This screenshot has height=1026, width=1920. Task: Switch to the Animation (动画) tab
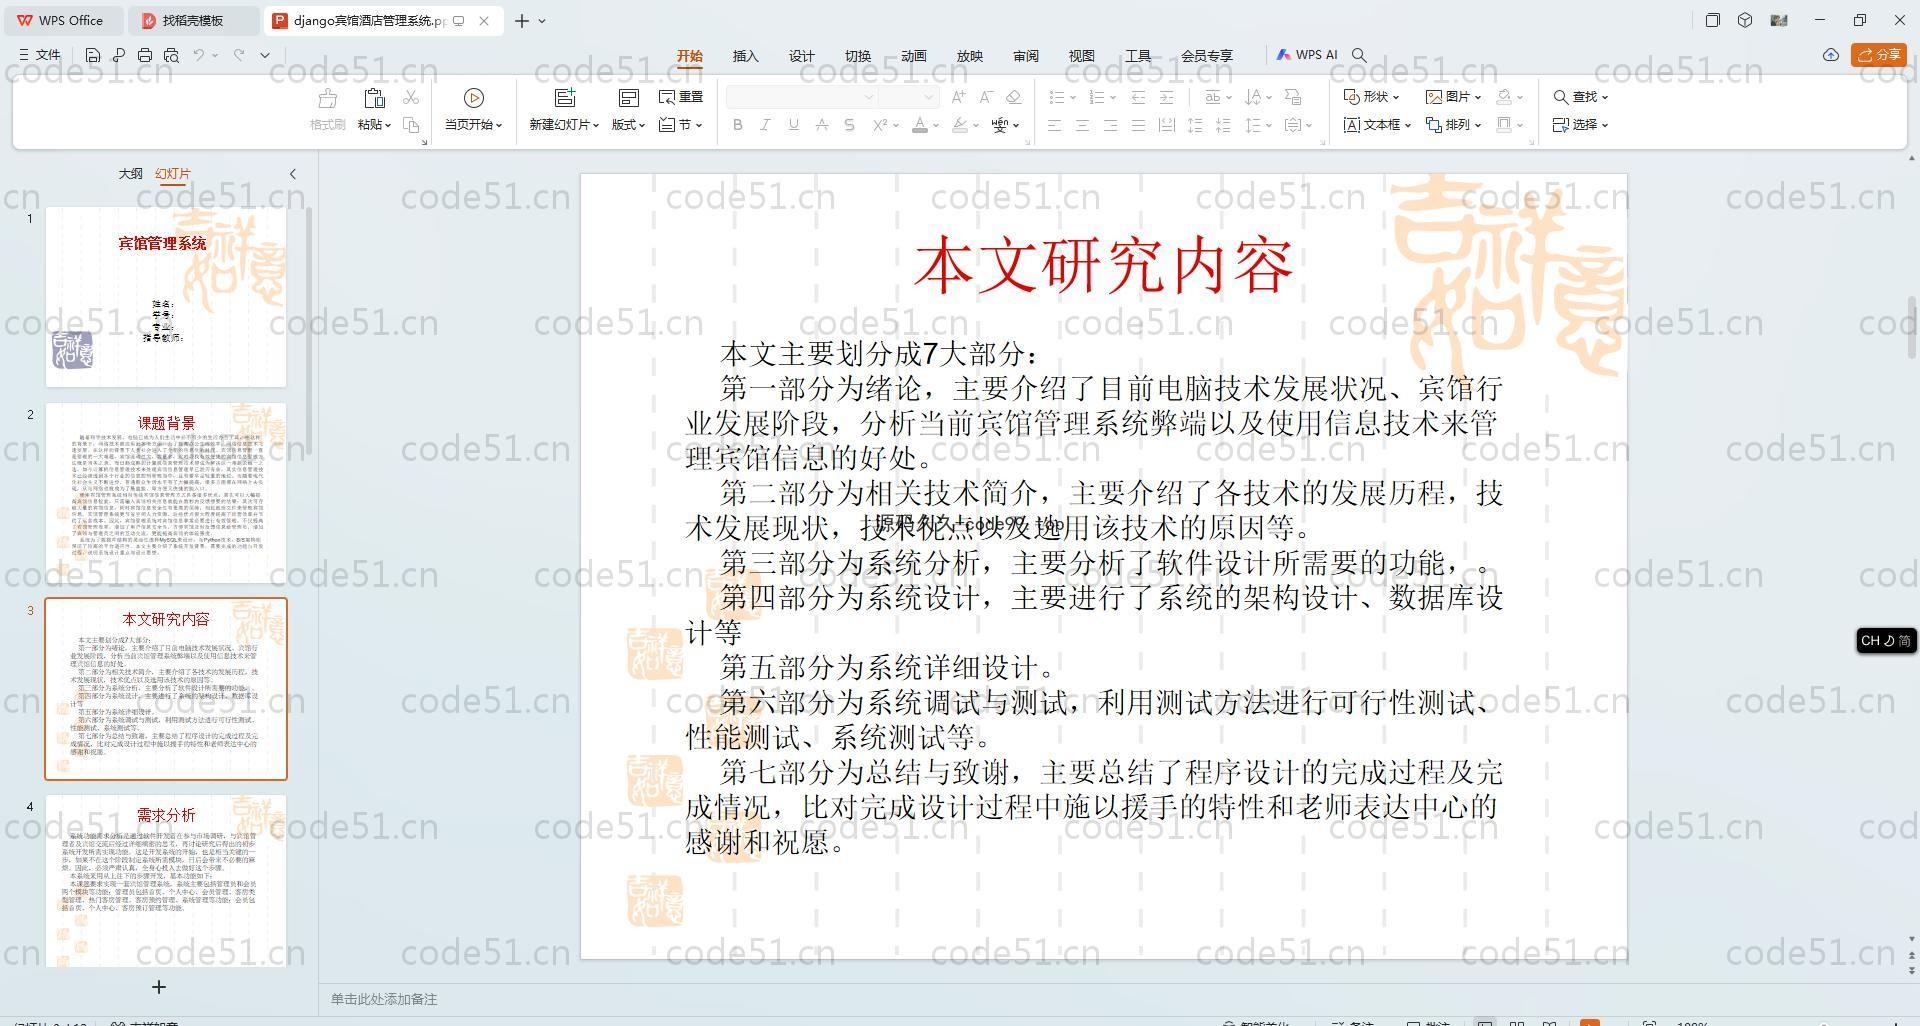[914, 56]
